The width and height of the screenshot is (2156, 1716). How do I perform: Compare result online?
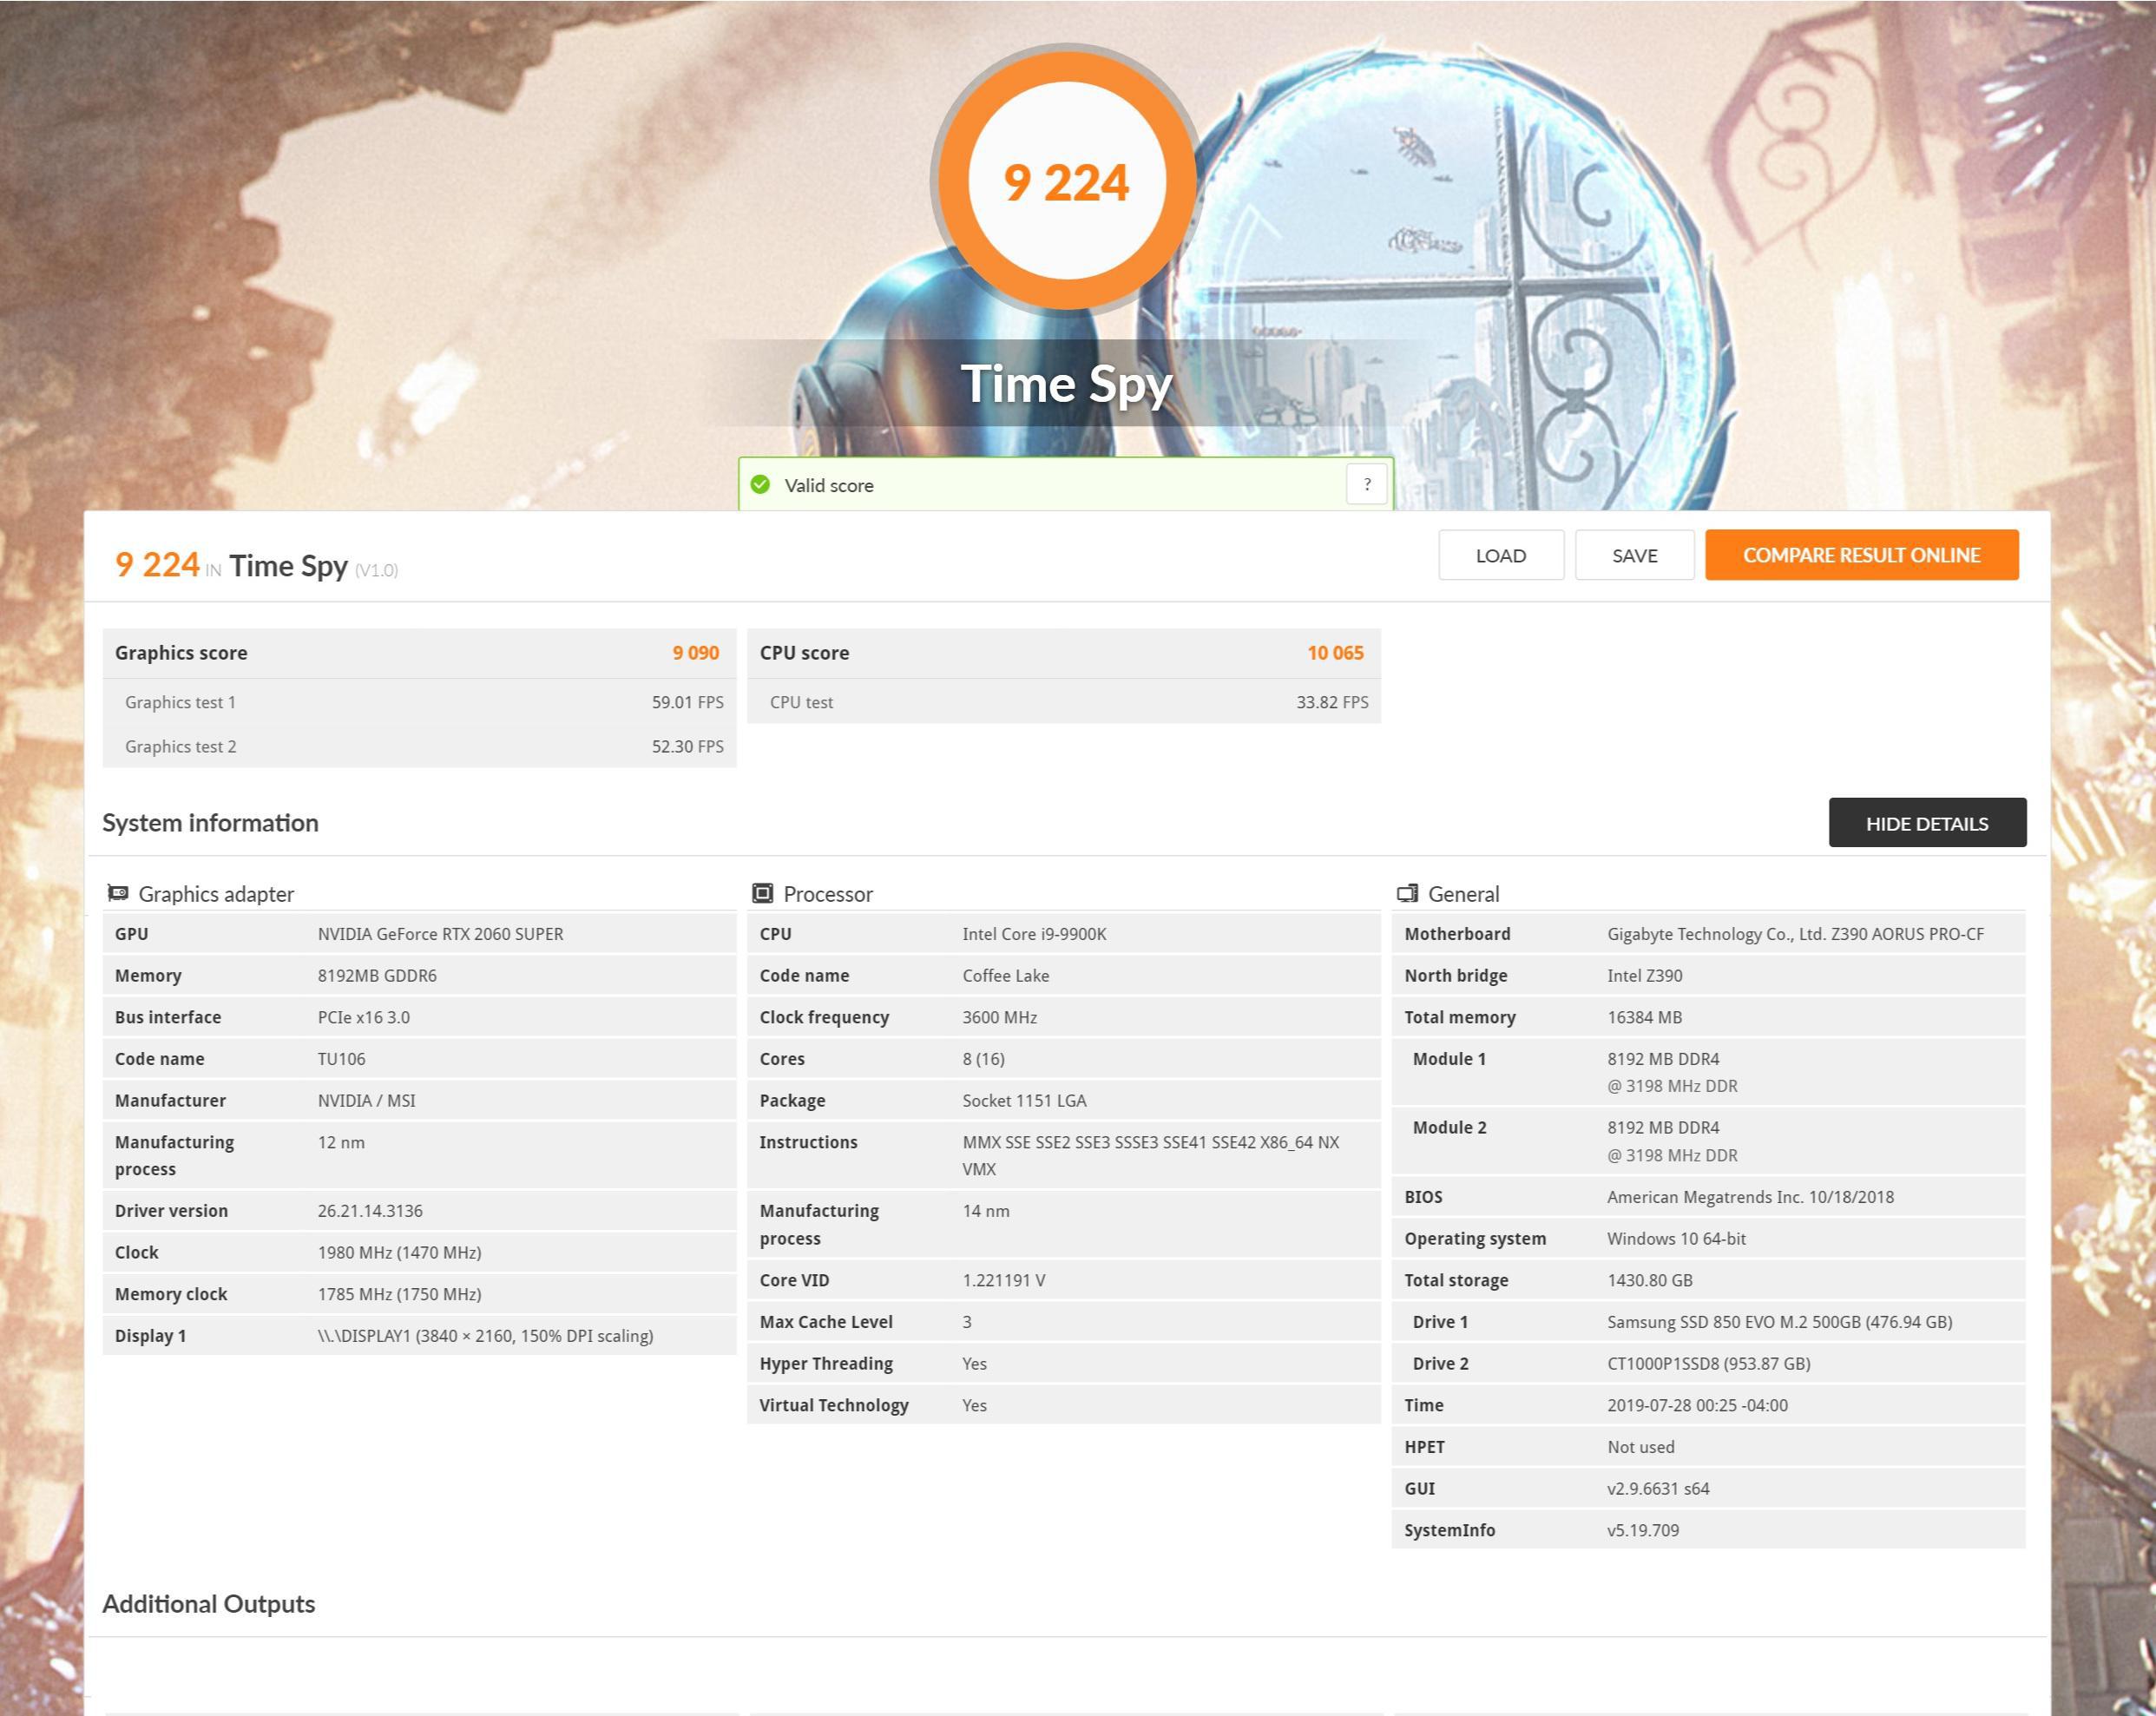pos(1861,555)
